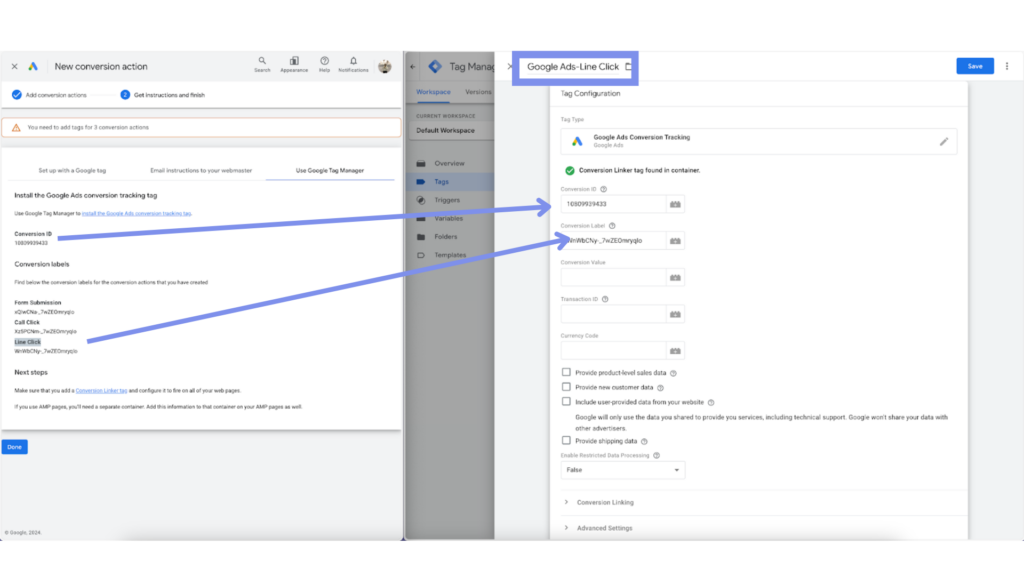The image size is (1024, 576).
Task: Open the Notifications bell
Action: pyautogui.click(x=353, y=64)
